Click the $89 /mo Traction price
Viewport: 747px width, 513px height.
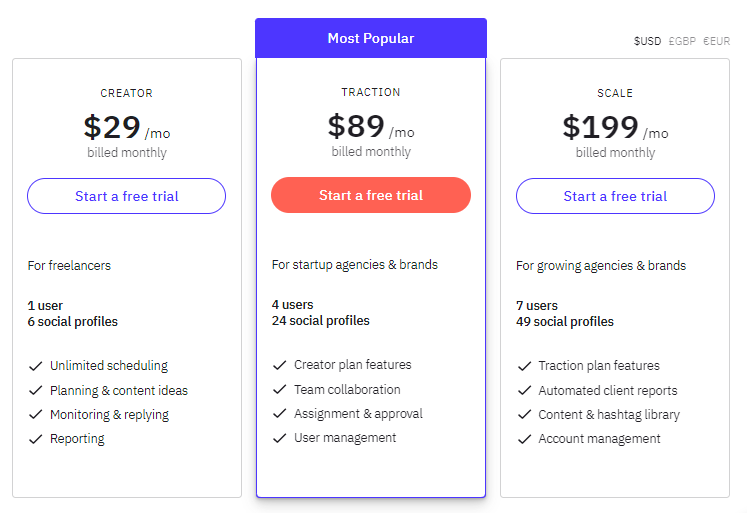[371, 126]
